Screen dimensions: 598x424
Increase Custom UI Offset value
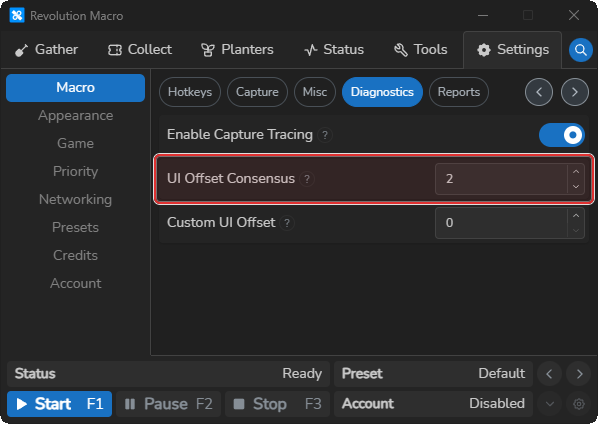(576, 216)
